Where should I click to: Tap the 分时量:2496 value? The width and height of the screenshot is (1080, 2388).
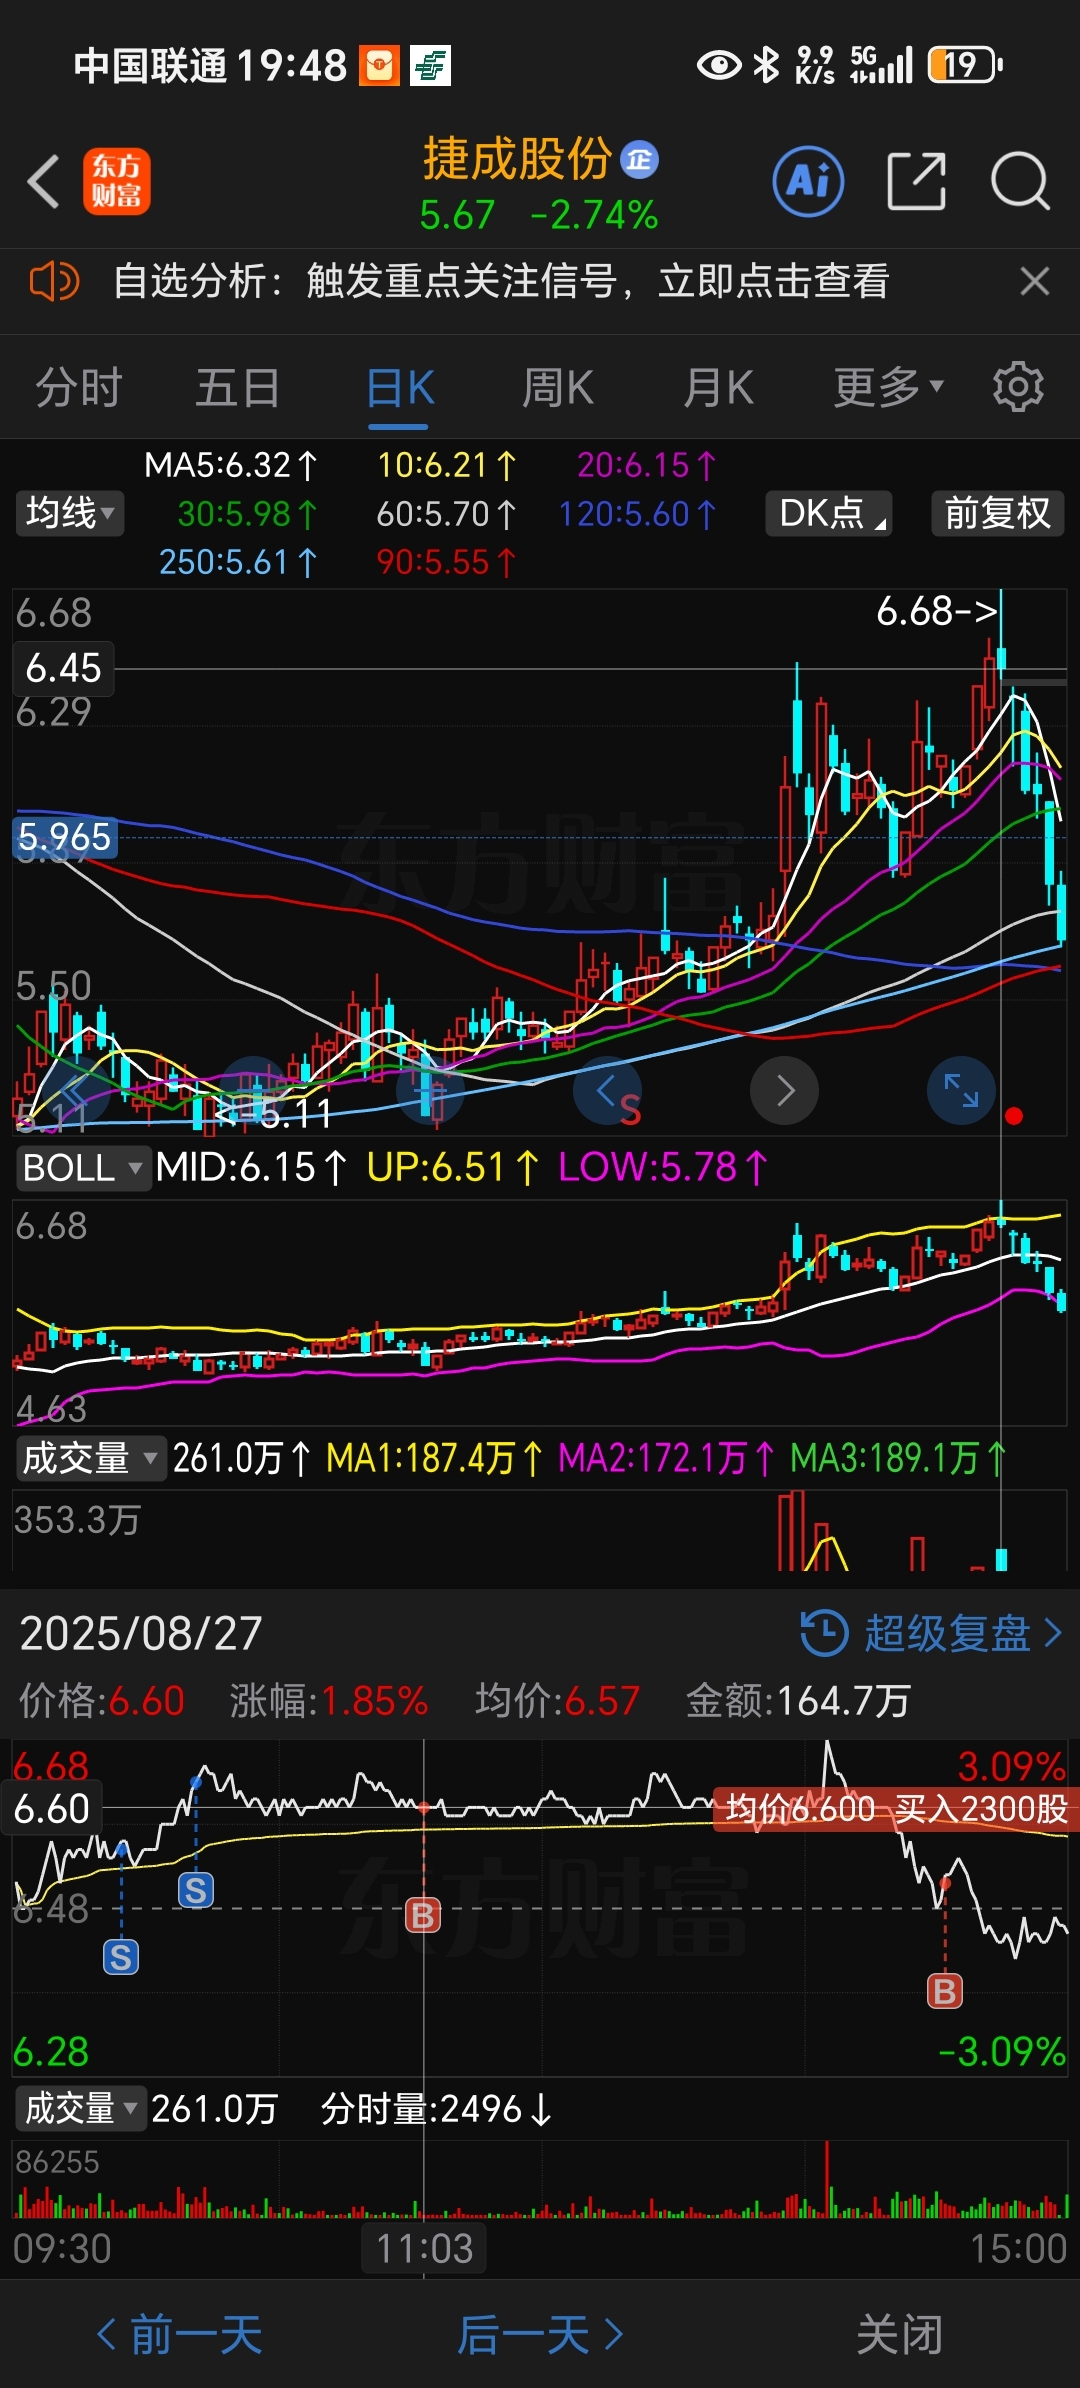[x=436, y=2109]
